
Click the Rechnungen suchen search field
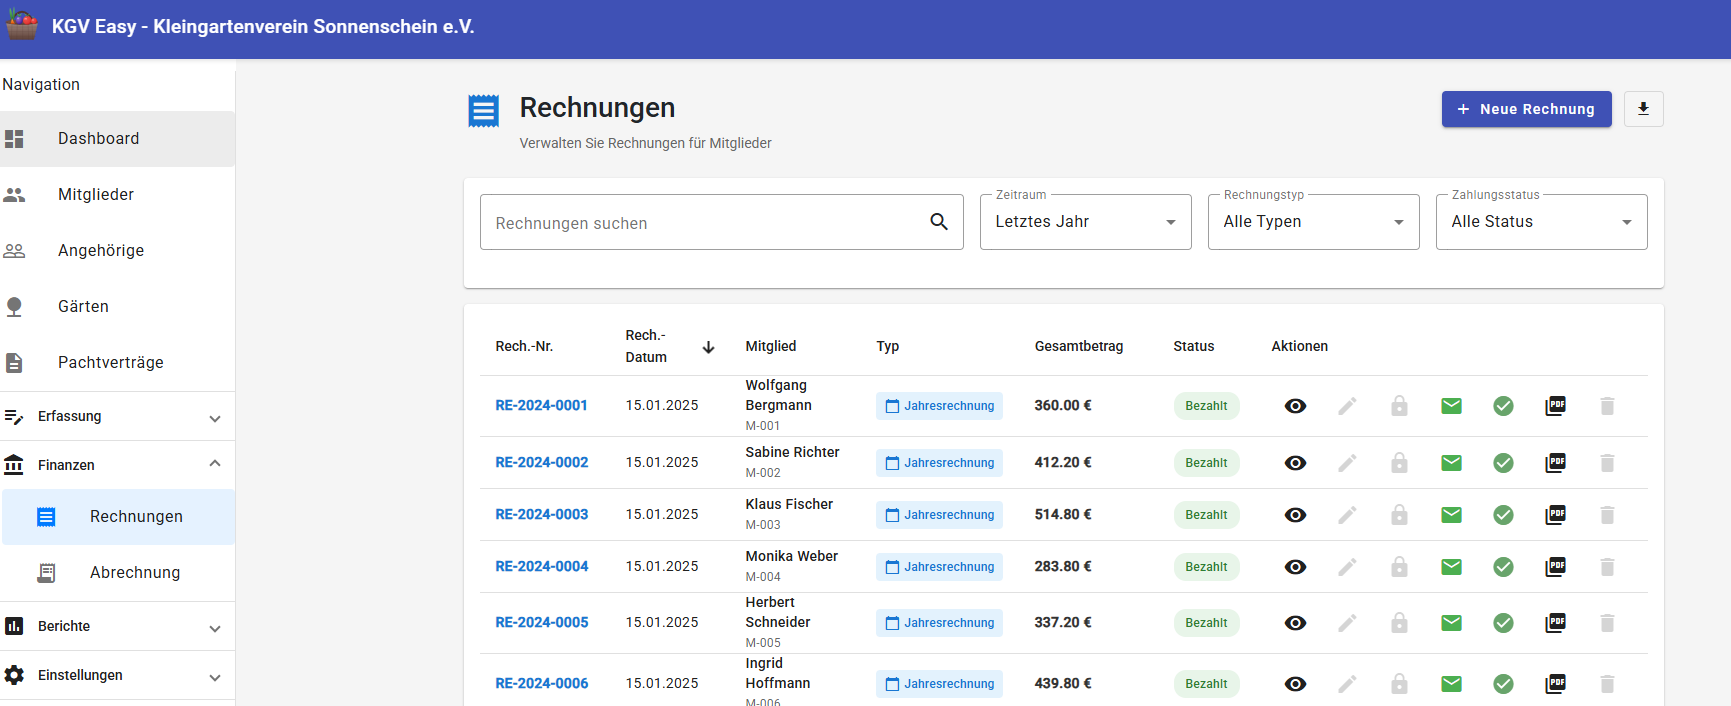721,222
